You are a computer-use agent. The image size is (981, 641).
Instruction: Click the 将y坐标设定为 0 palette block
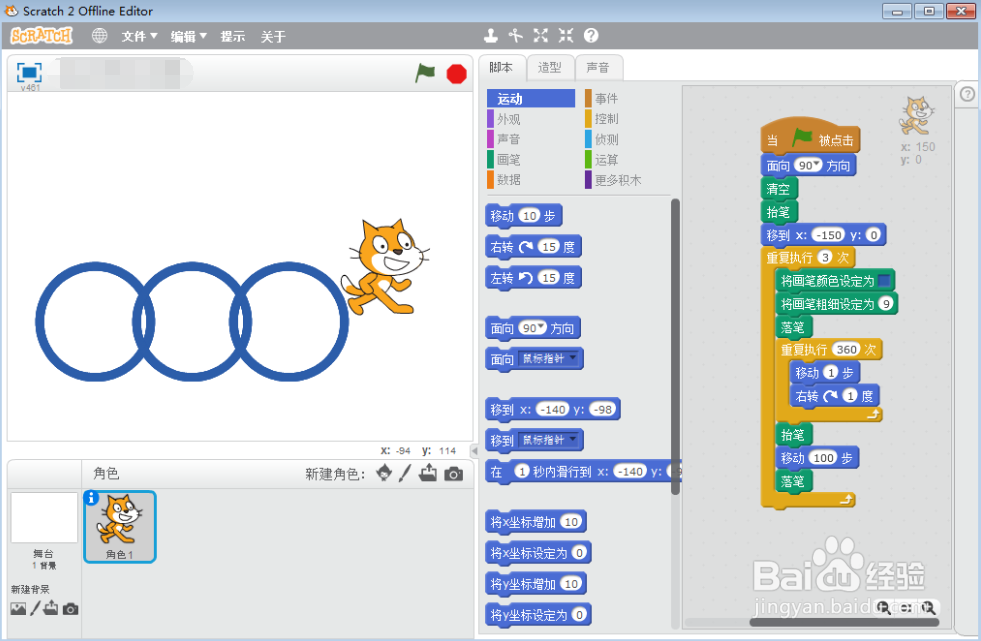coord(538,615)
